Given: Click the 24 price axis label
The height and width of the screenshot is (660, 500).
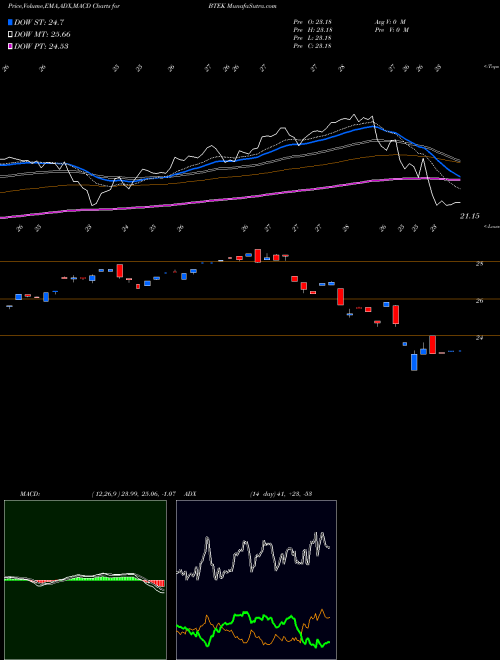Looking at the screenshot, I should coord(479,338).
